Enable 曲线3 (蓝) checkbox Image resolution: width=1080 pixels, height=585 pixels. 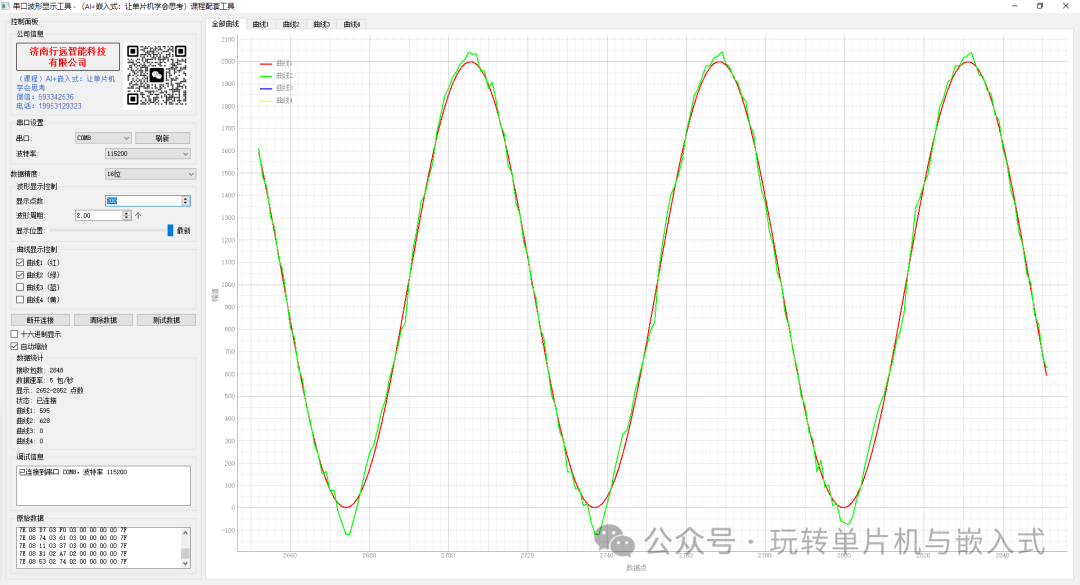(x=20, y=287)
